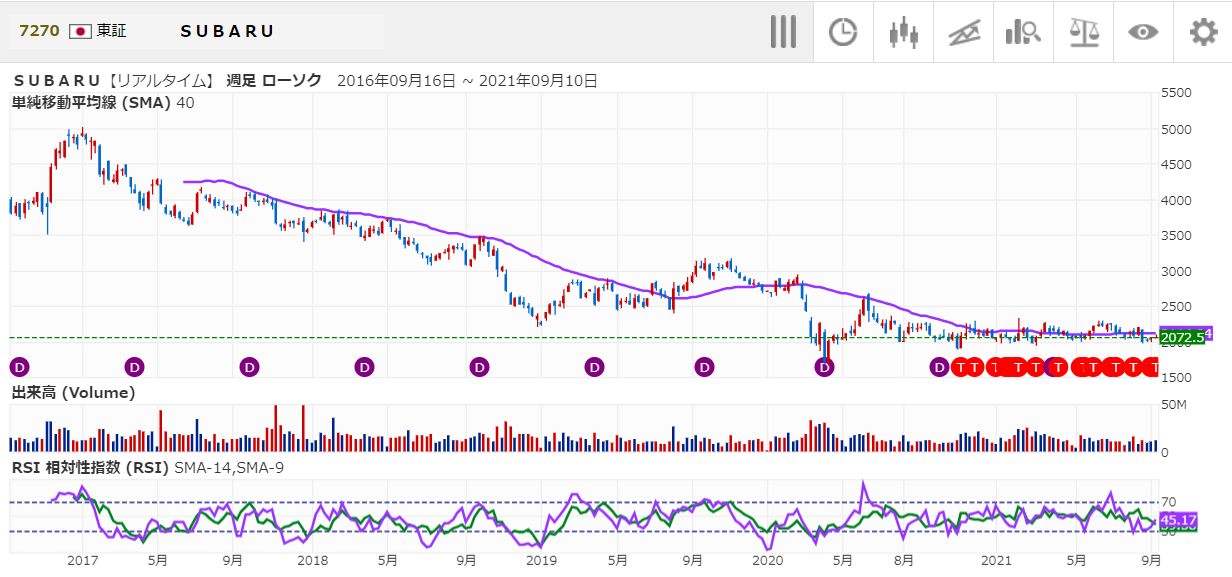The image size is (1232, 577).
Task: Click 週足 ローソク in chart title
Action: click(274, 80)
